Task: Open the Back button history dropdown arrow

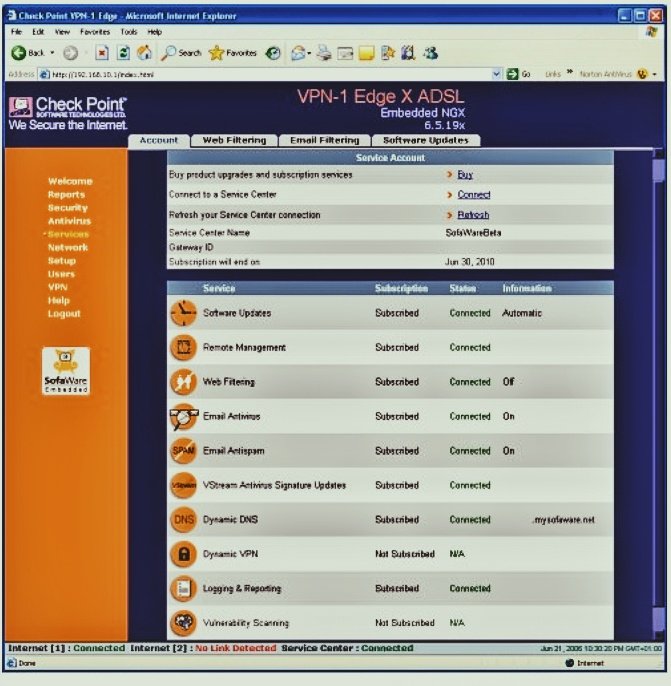Action: (x=52, y=53)
